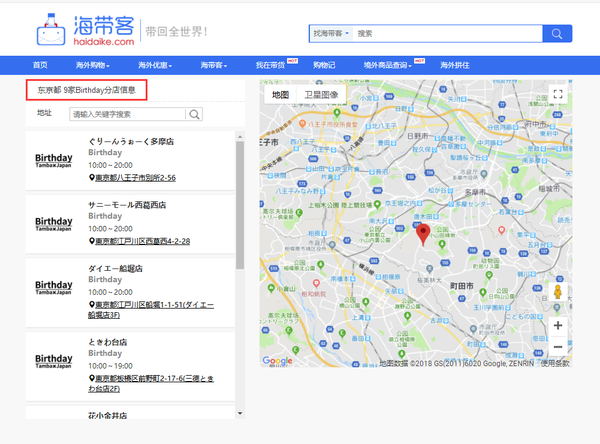Click the 10:00～19:00 hours of ときわ台店

point(111,366)
